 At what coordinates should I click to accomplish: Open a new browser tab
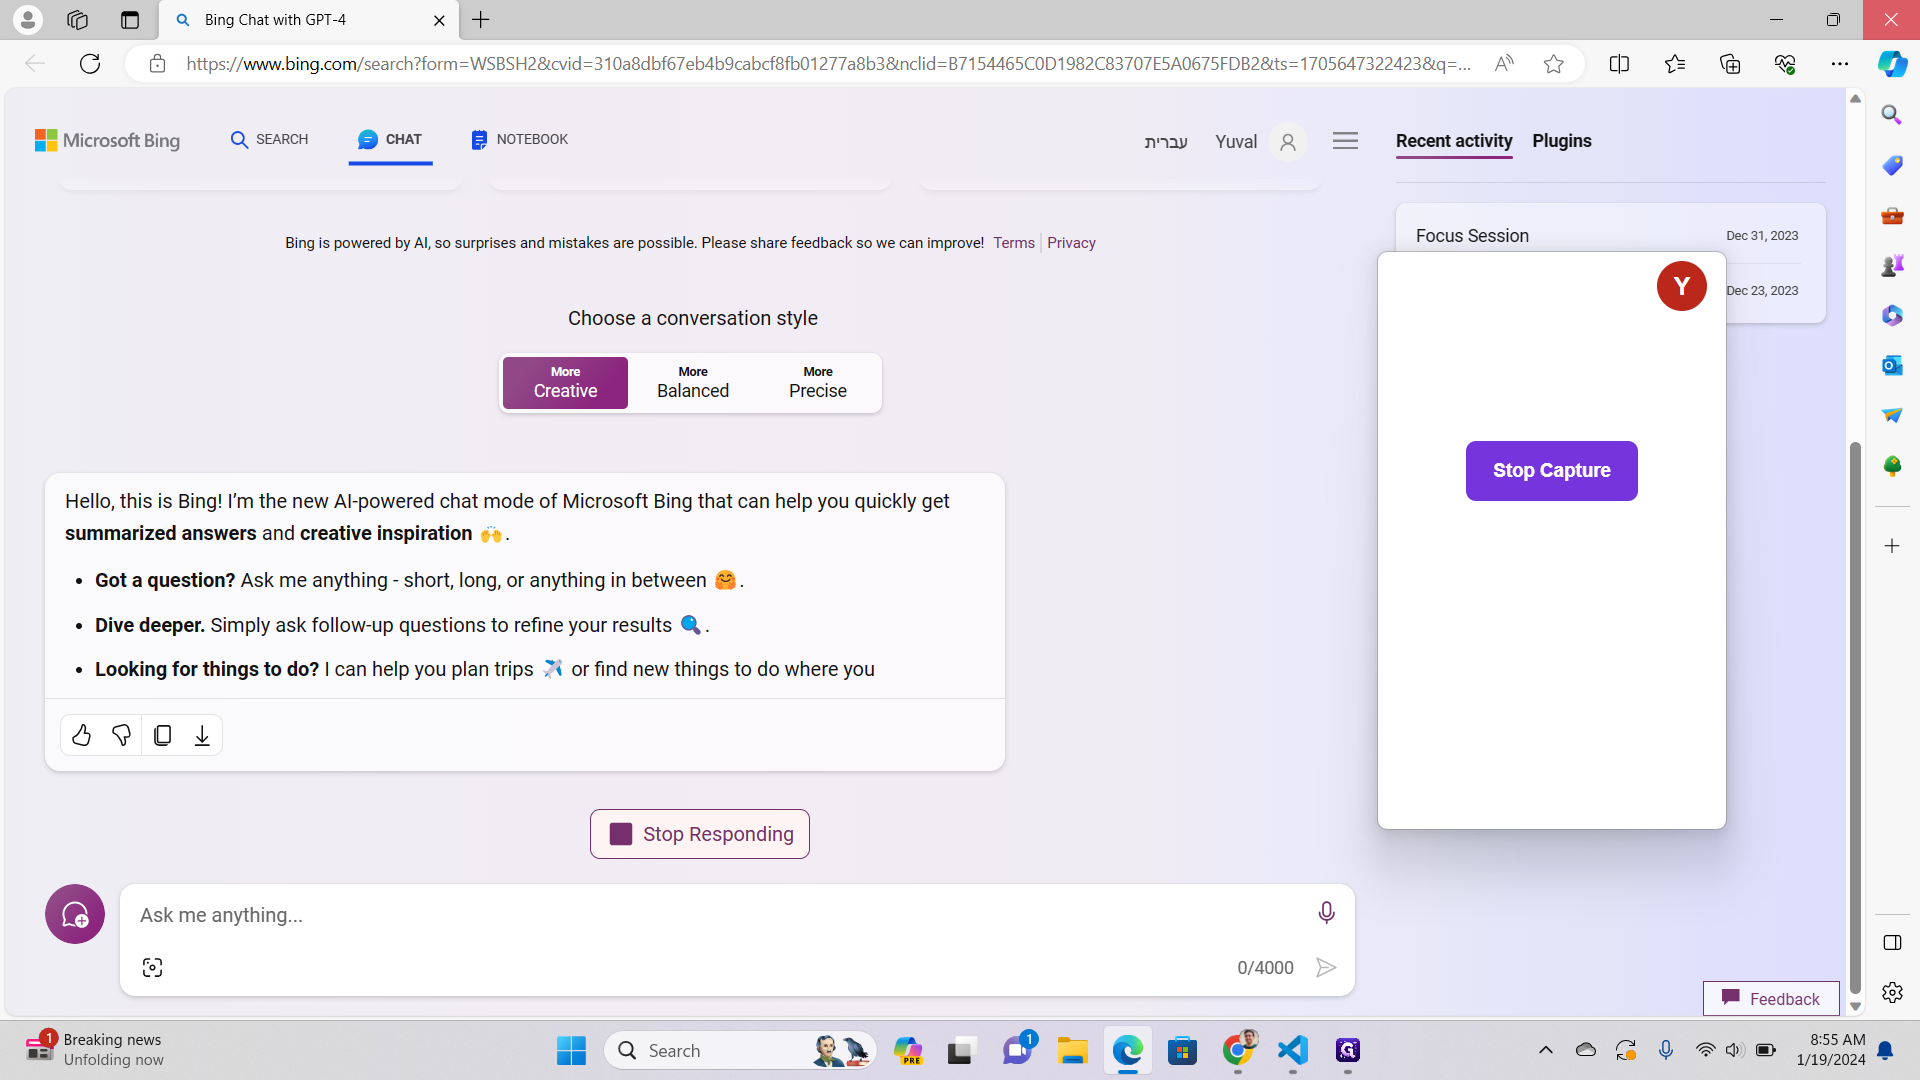pyautogui.click(x=481, y=20)
